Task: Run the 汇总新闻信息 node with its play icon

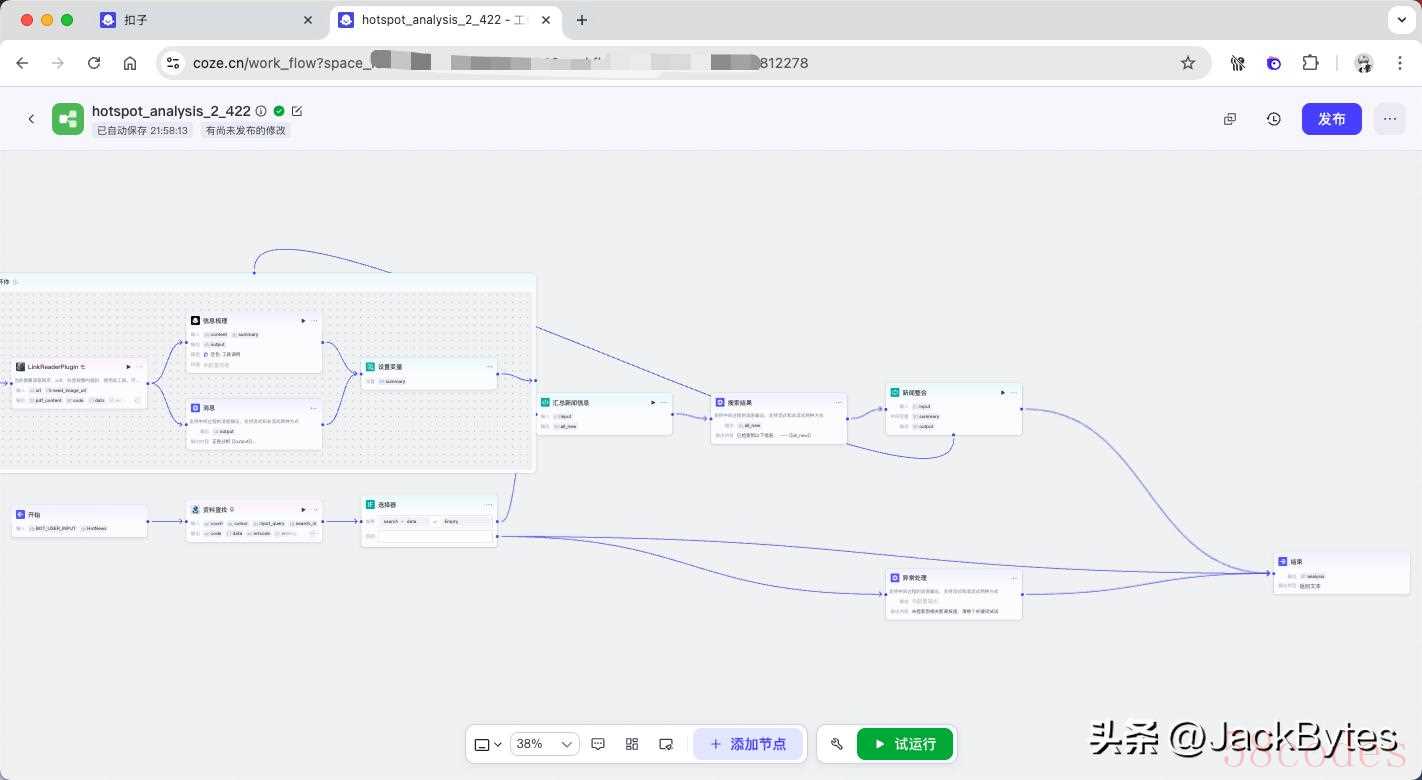Action: coord(653,403)
